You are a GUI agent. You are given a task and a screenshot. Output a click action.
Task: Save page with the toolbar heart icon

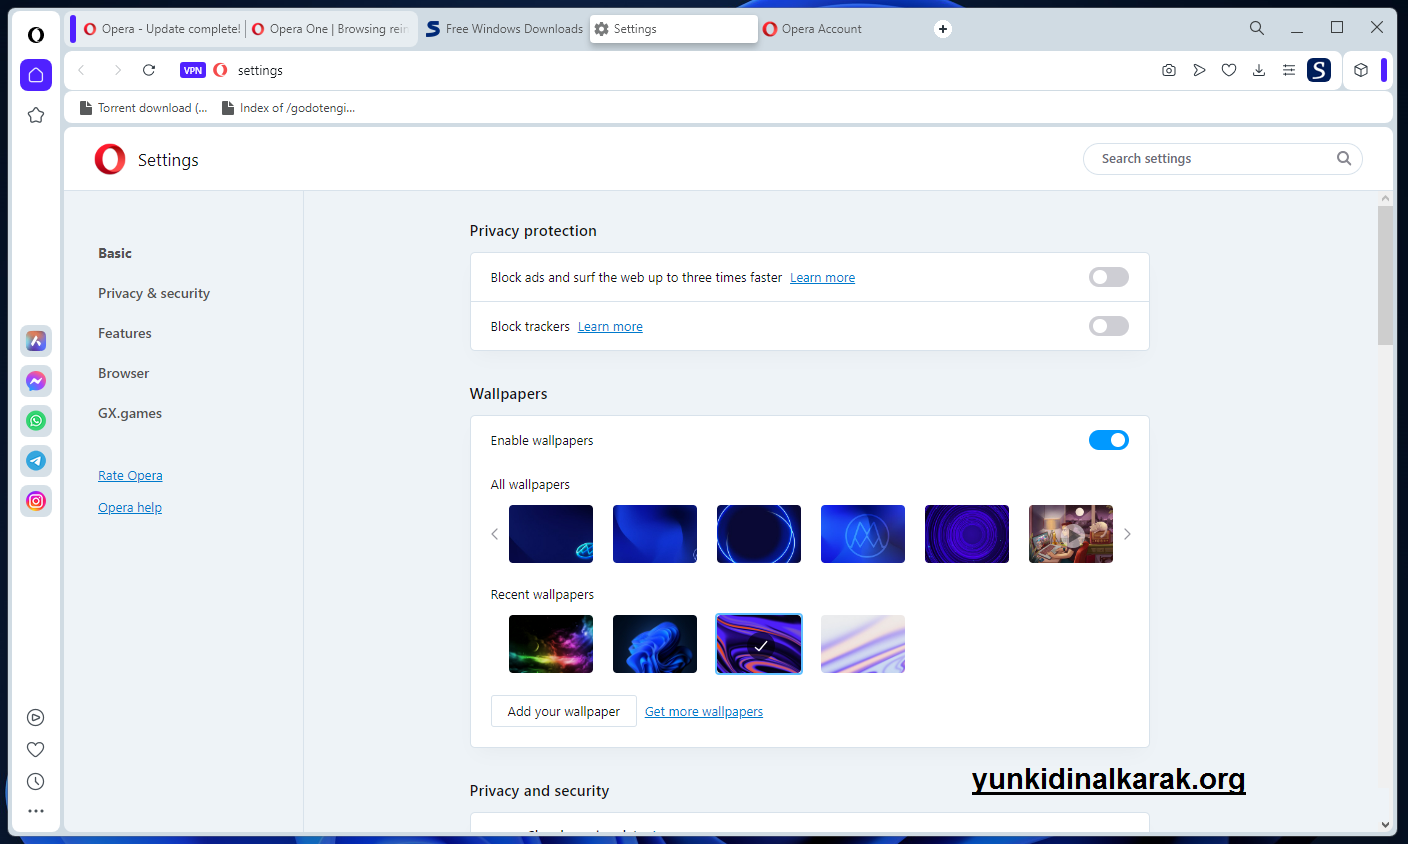point(1229,70)
